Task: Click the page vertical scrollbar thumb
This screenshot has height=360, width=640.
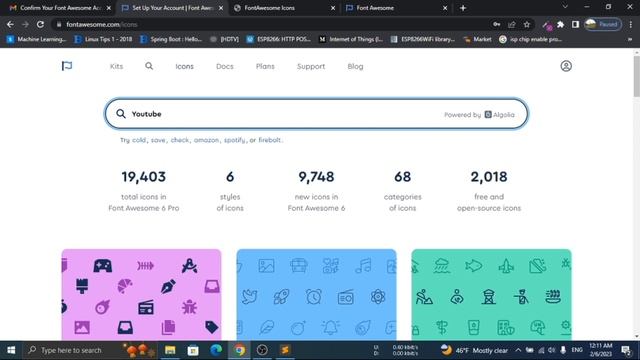Action: pyautogui.click(x=636, y=76)
